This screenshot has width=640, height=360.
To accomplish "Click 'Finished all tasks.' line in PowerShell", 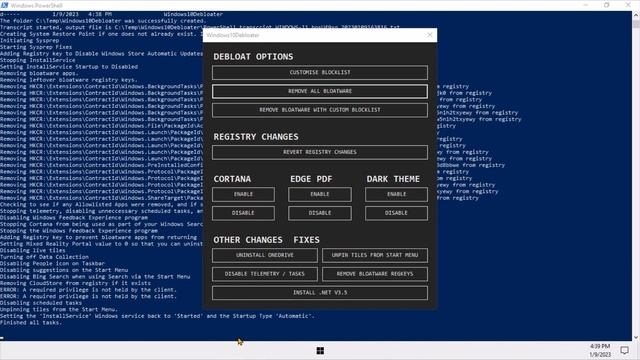I will pos(31,322).
